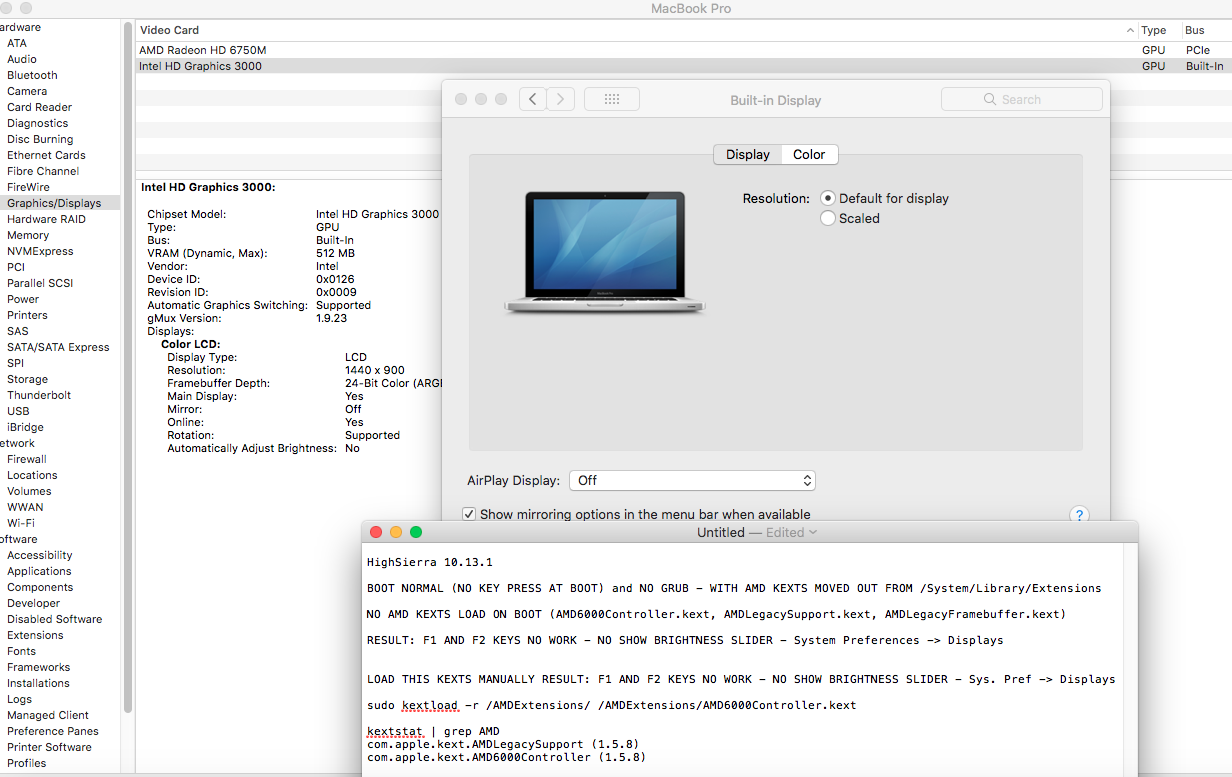Select Ethernet Cards in the sidebar
The height and width of the screenshot is (777, 1232).
46,155
